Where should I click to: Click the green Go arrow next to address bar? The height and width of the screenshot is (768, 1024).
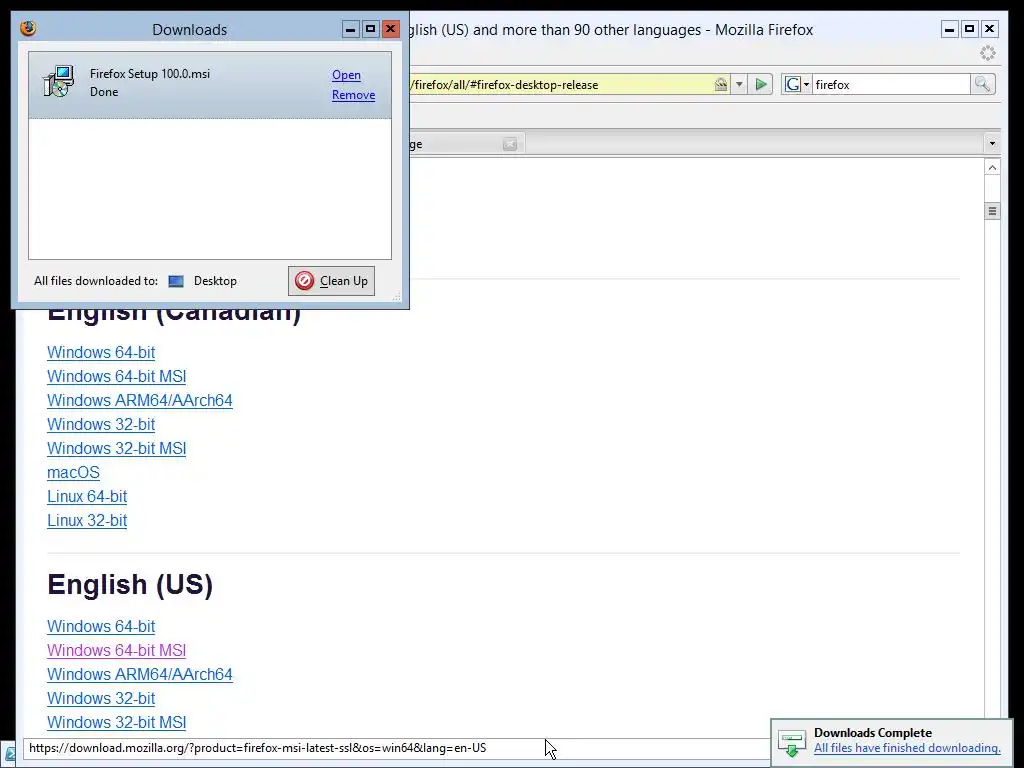click(x=761, y=84)
